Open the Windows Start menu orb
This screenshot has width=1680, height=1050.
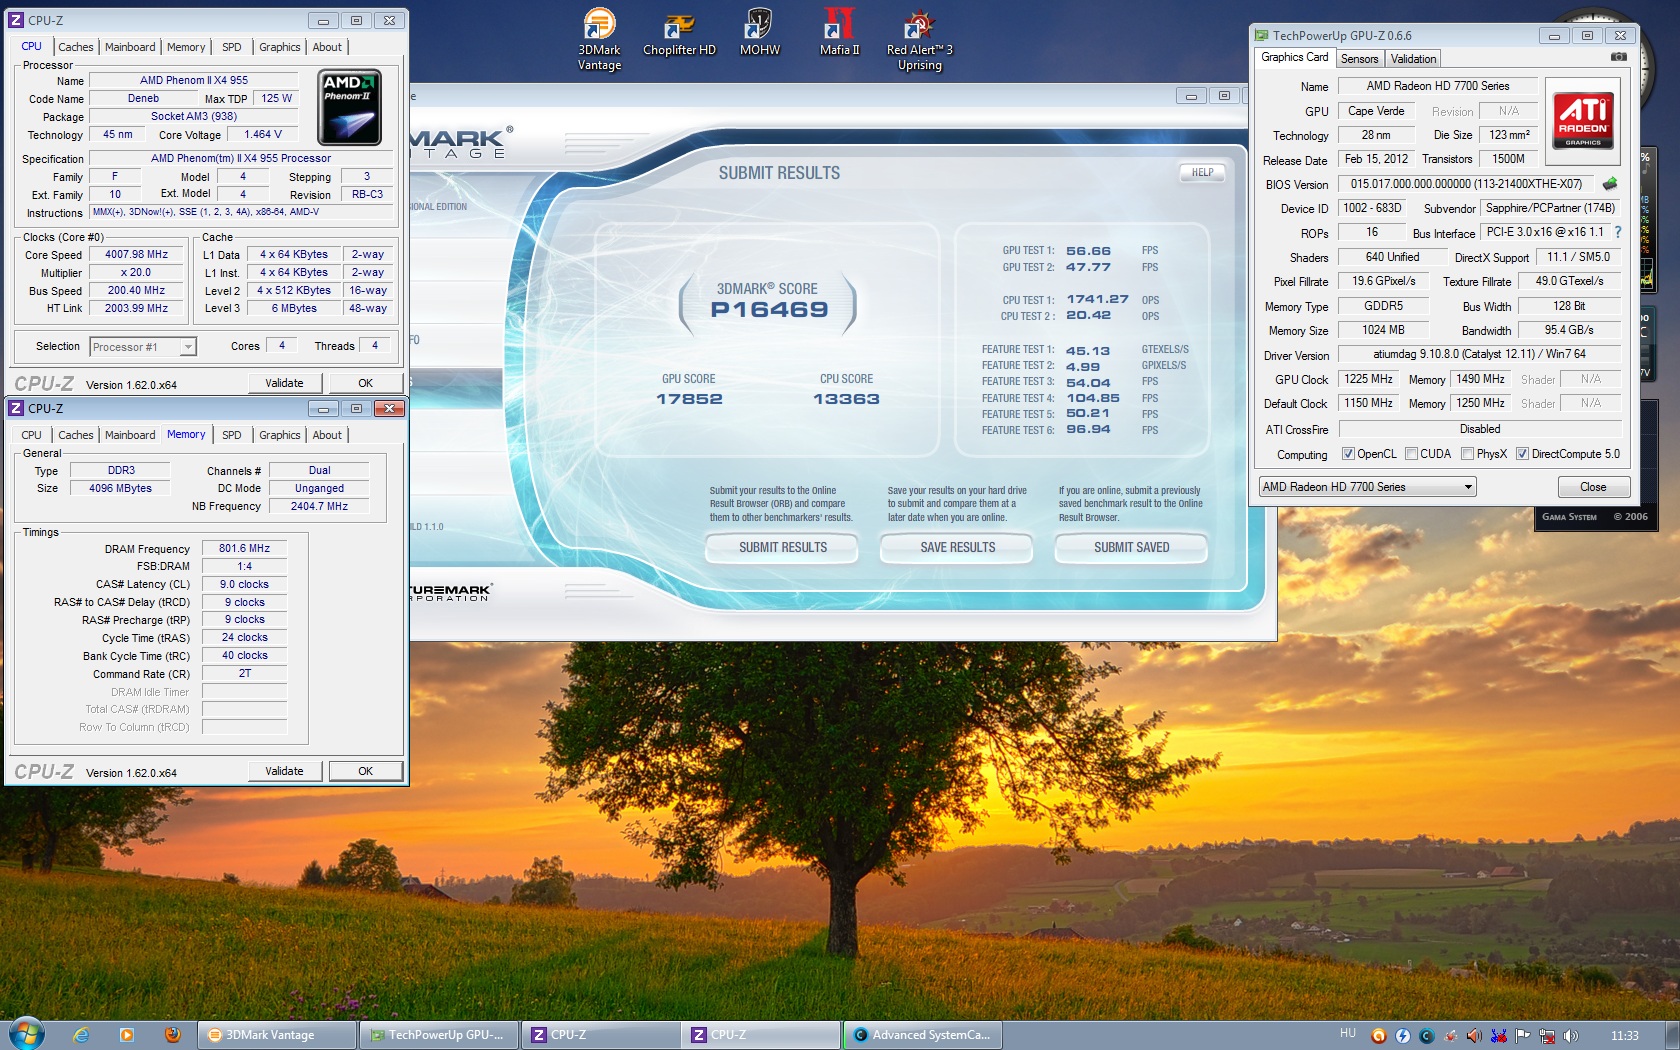pyautogui.click(x=27, y=1034)
